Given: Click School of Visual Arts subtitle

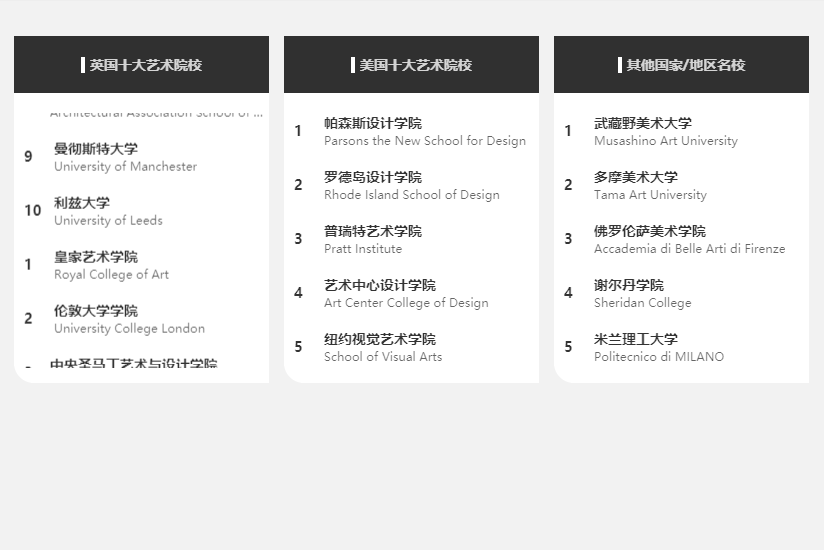Looking at the screenshot, I should [x=383, y=357].
